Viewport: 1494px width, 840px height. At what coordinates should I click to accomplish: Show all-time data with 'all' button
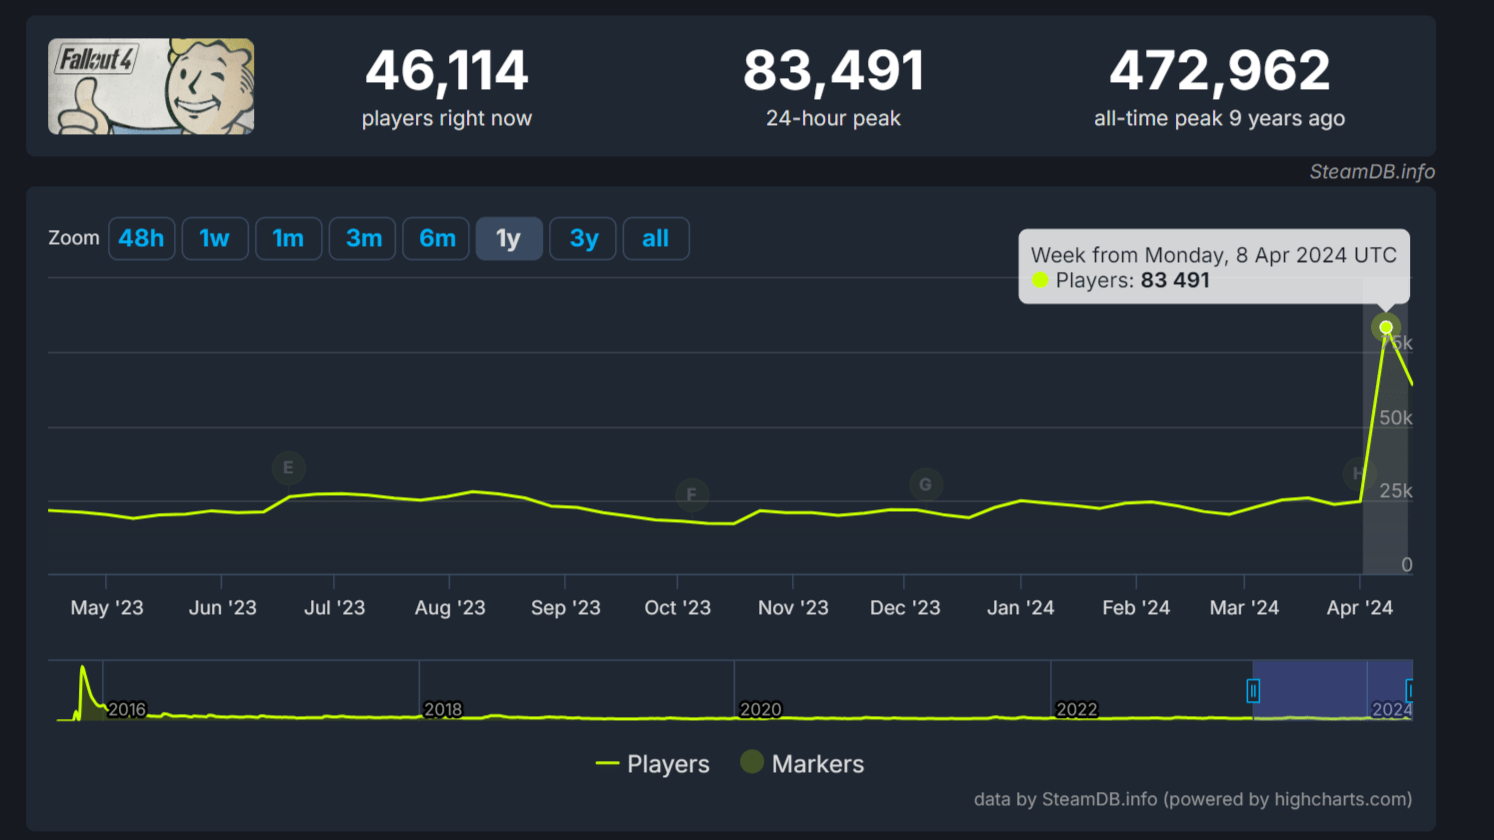(656, 239)
